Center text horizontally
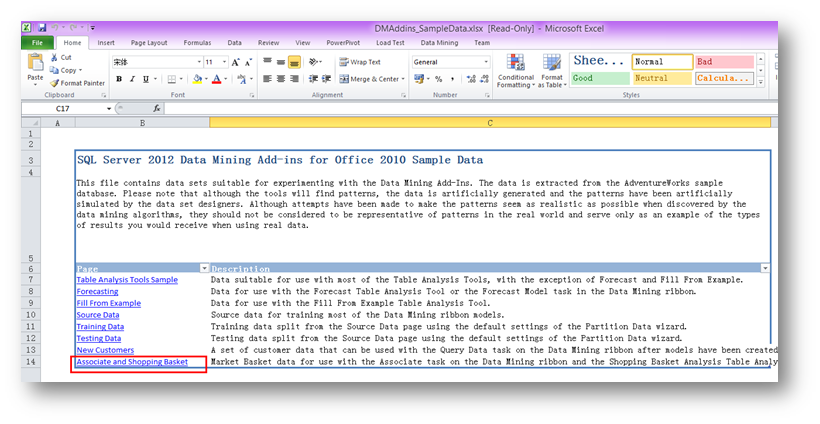Viewport: 820px width, 424px height. coord(281,79)
